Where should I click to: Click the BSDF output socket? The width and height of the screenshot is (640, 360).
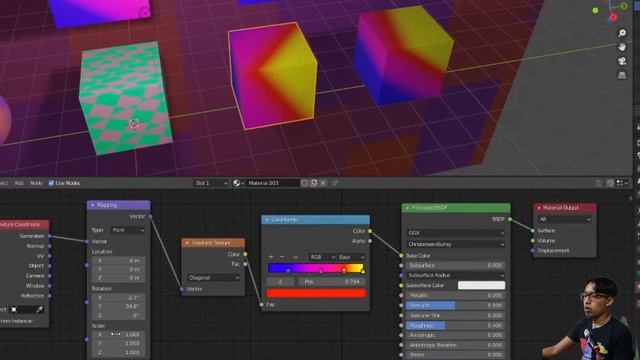click(x=510, y=220)
